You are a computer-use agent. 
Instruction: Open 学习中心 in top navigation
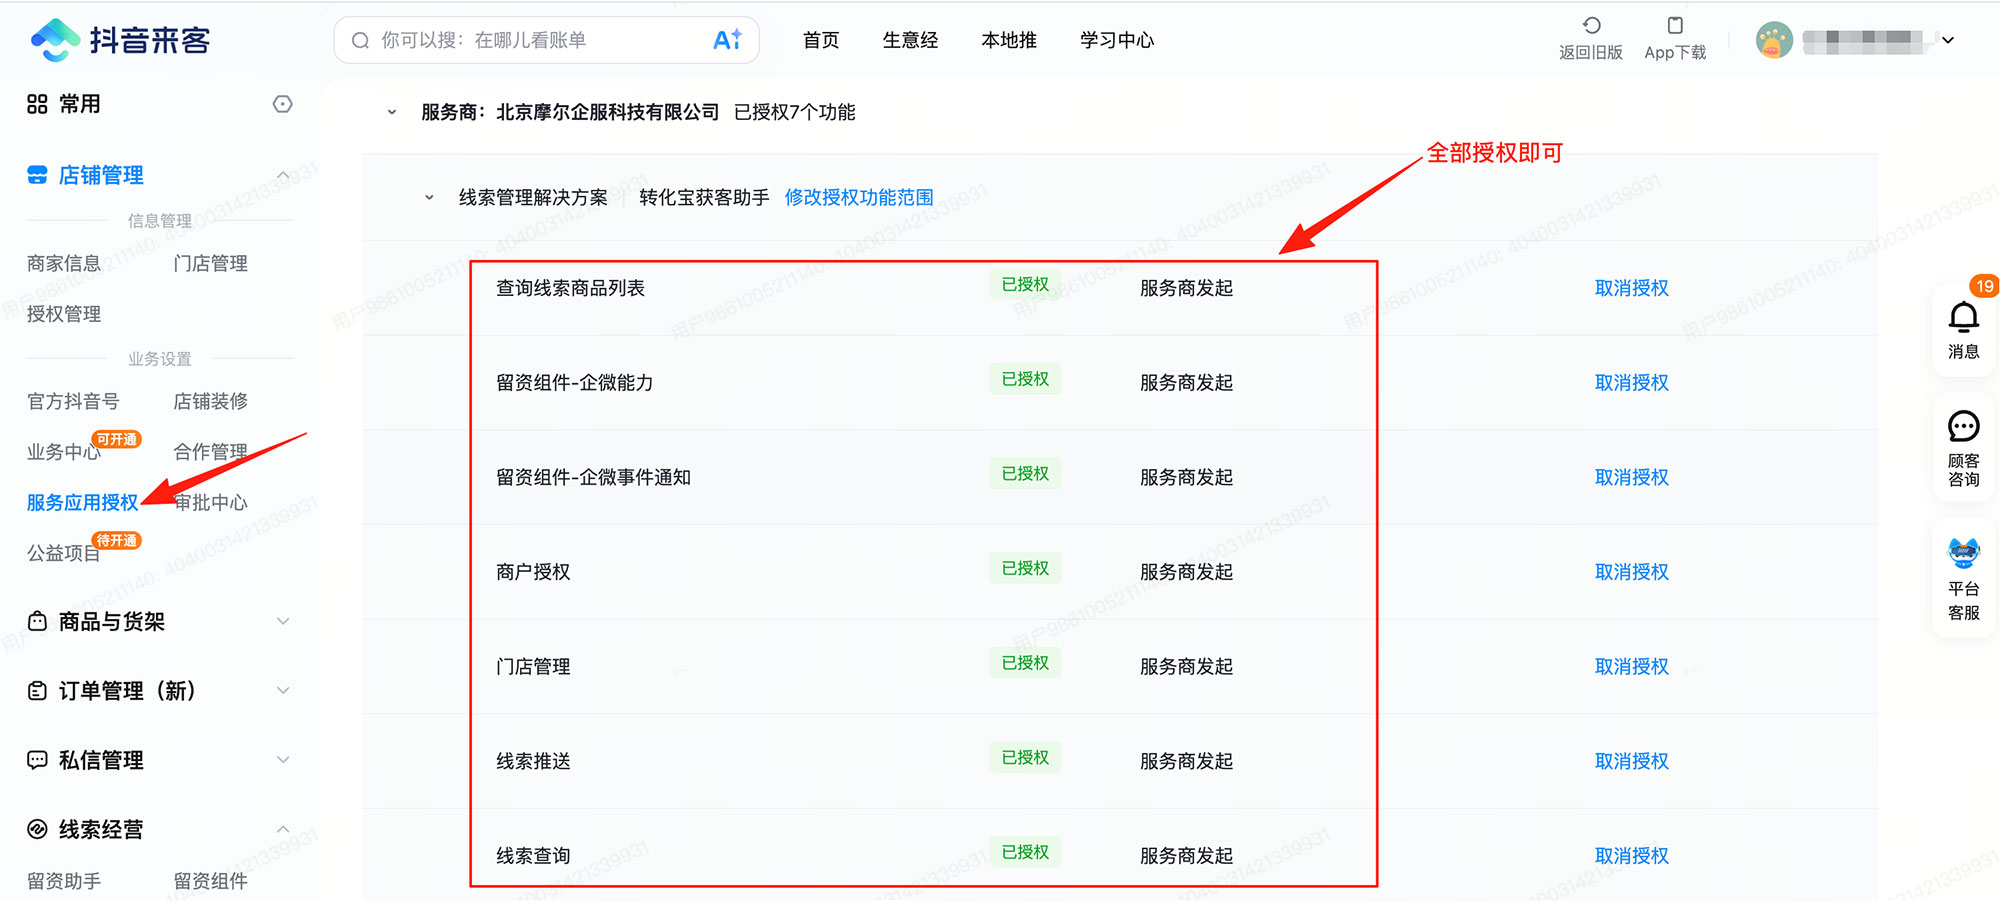tap(1116, 40)
